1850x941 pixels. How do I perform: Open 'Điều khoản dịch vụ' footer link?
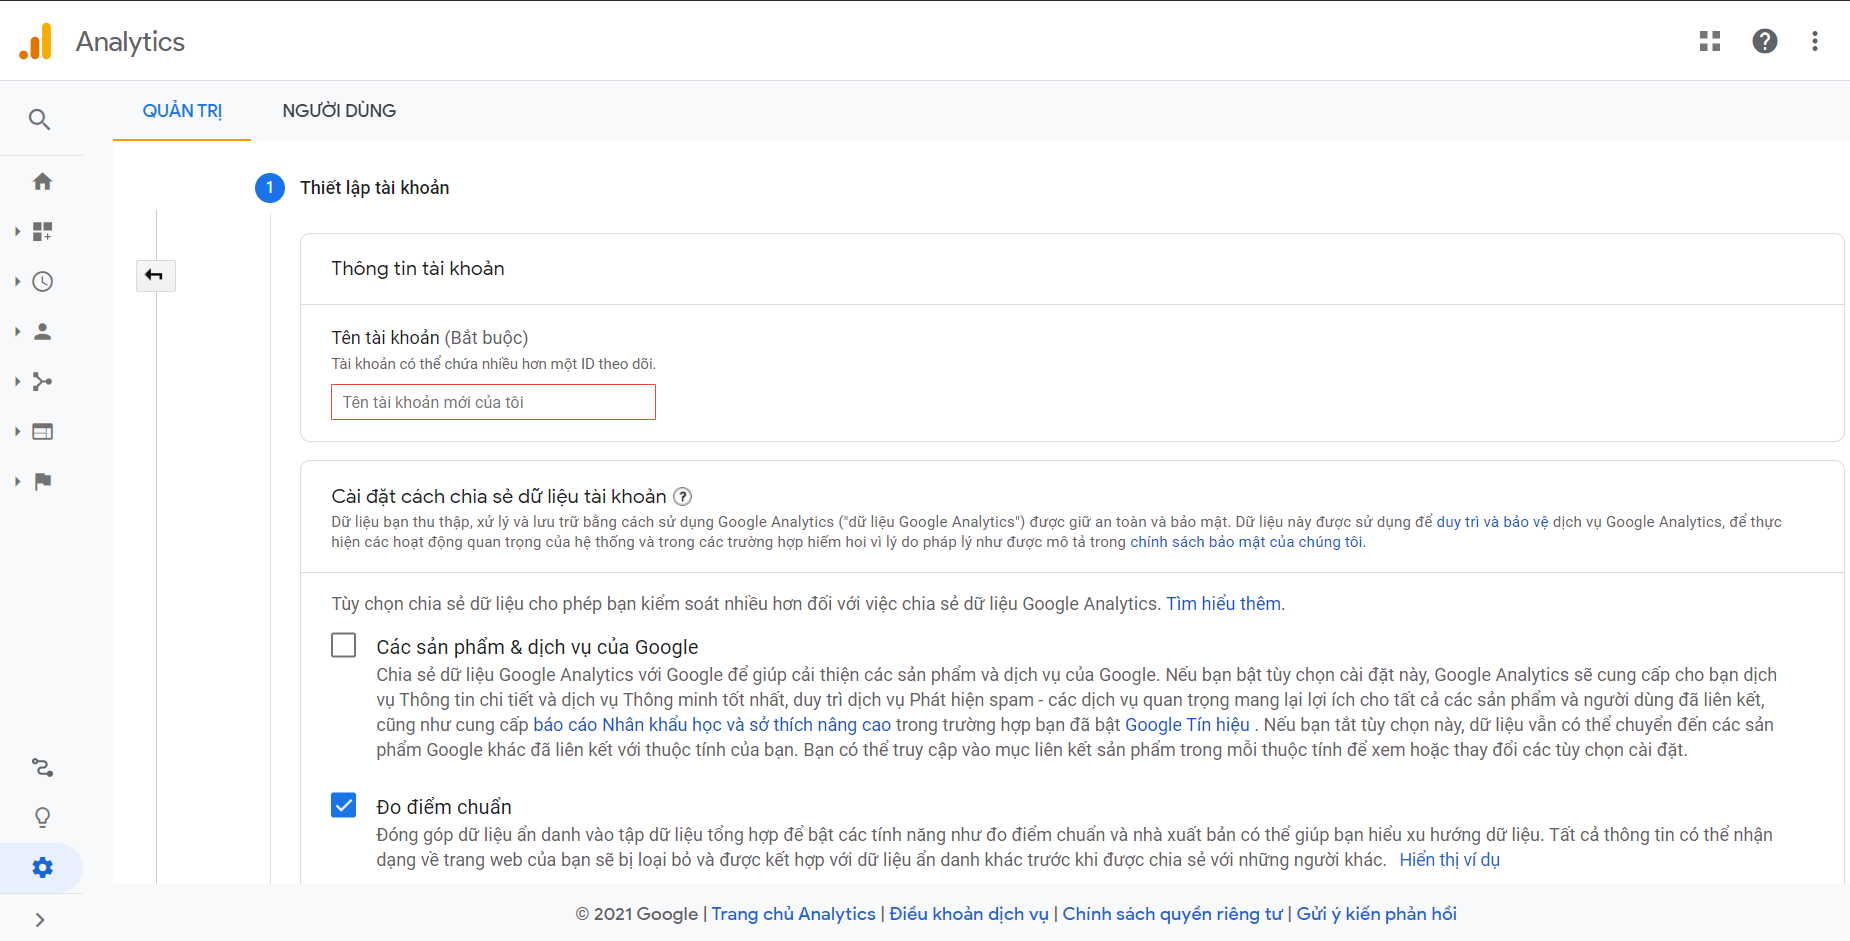(x=968, y=914)
